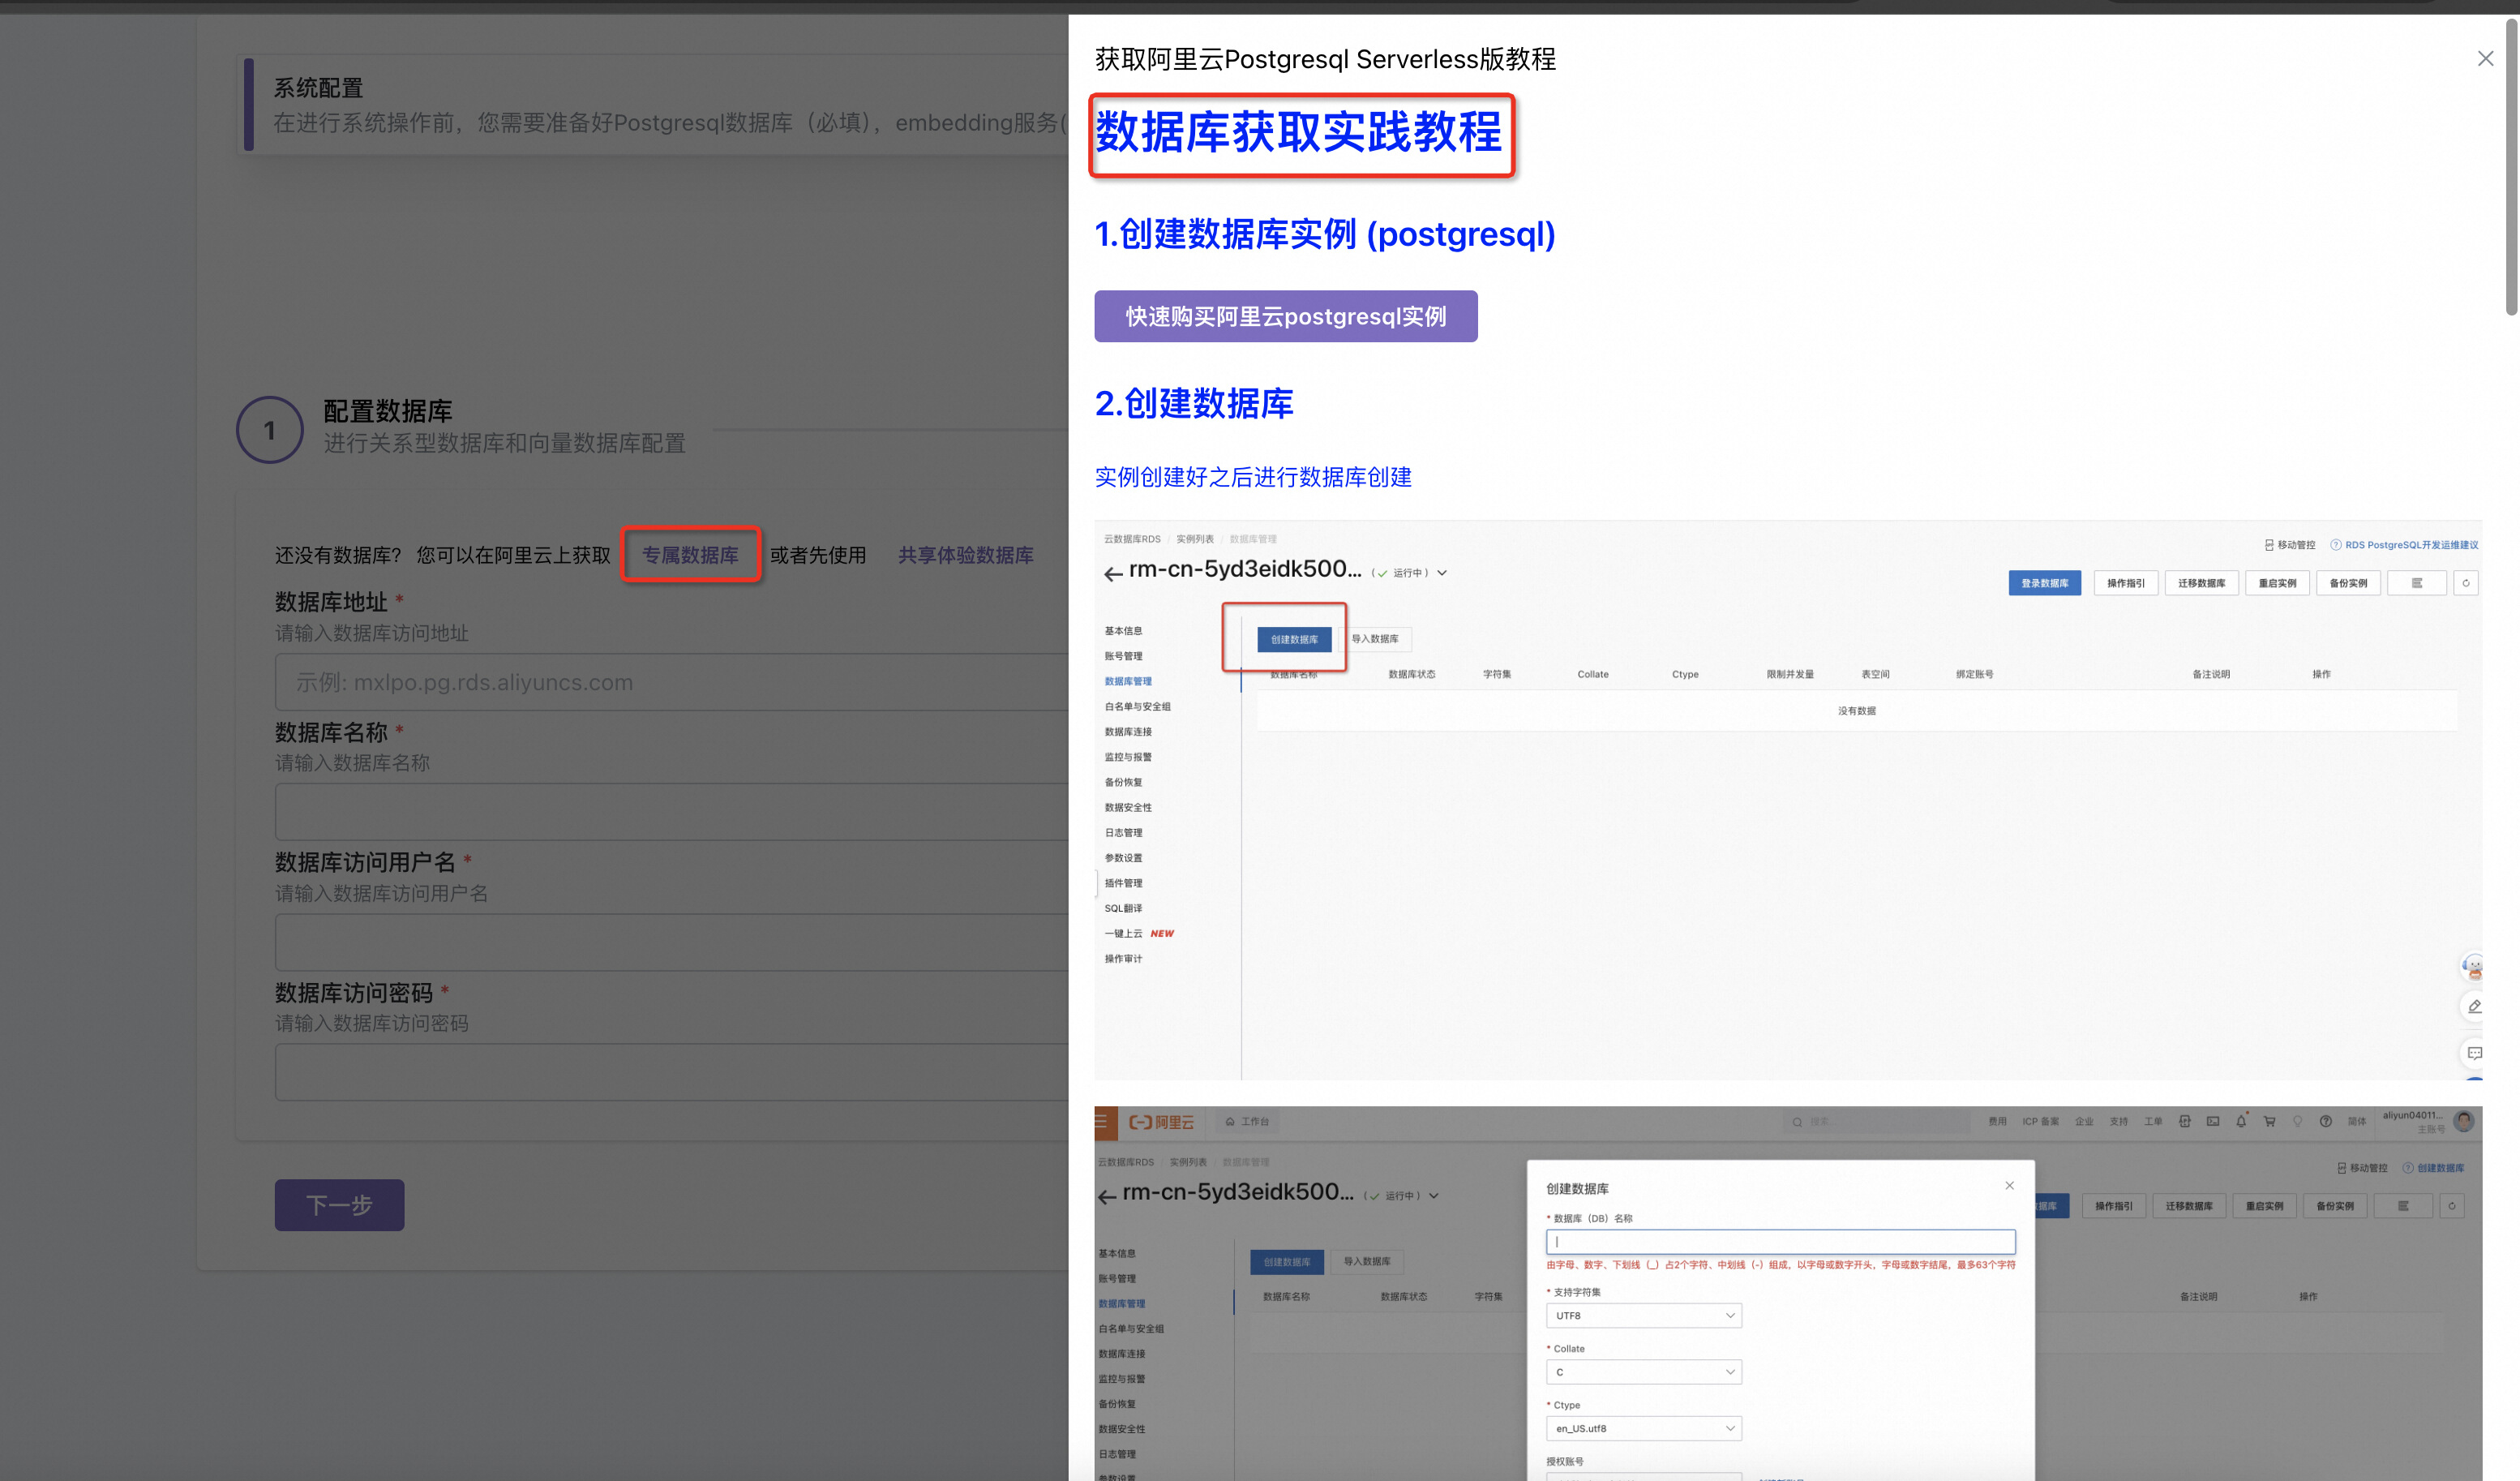Select SQL翻译 in the RDS sidebar
The width and height of the screenshot is (2520, 1481).
click(1123, 908)
